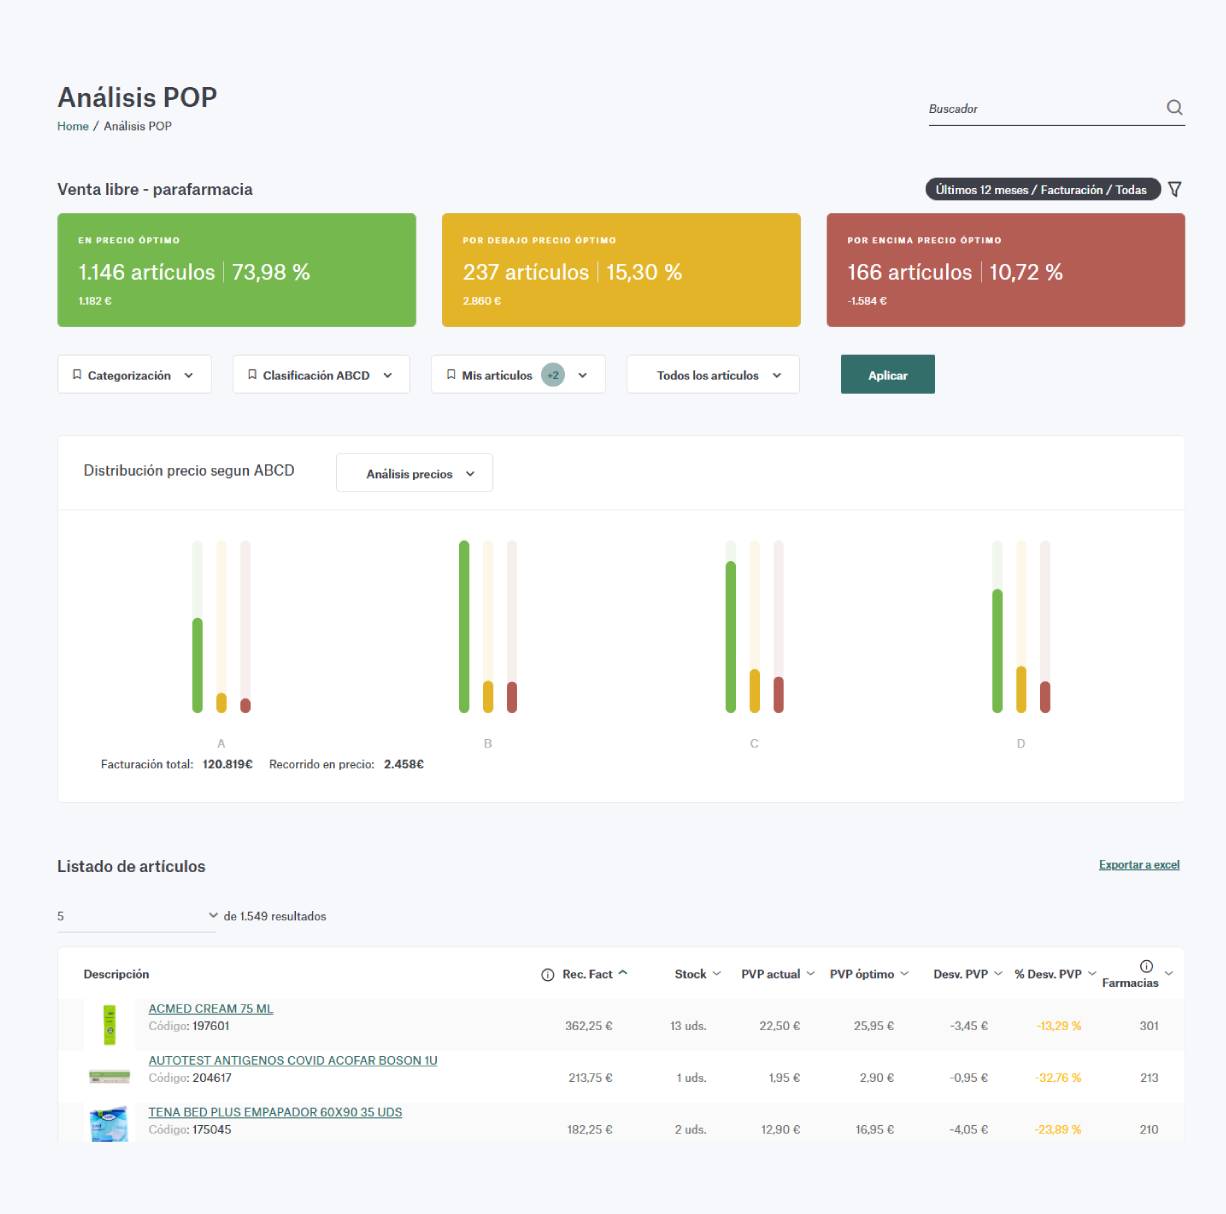This screenshot has width=1226, height=1214.
Task: Sort by Farmacias column chevron
Action: click(x=1169, y=974)
